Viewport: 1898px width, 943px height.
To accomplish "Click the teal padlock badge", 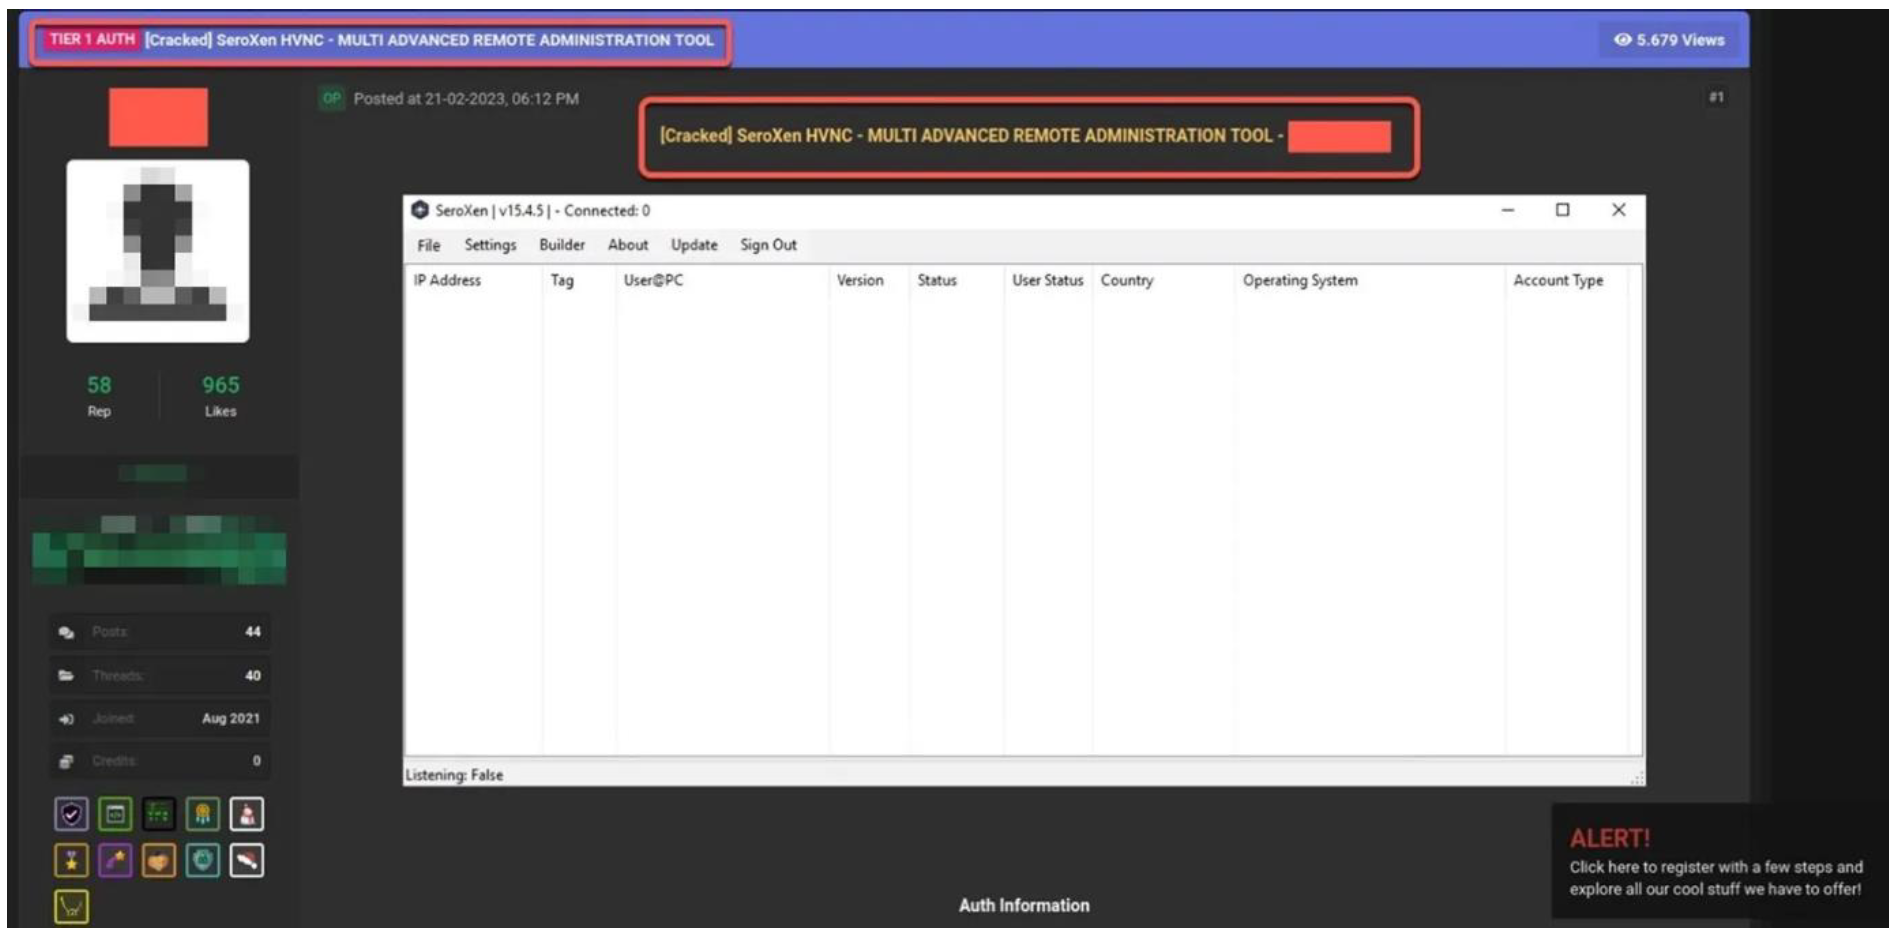I will pyautogui.click(x=203, y=861).
